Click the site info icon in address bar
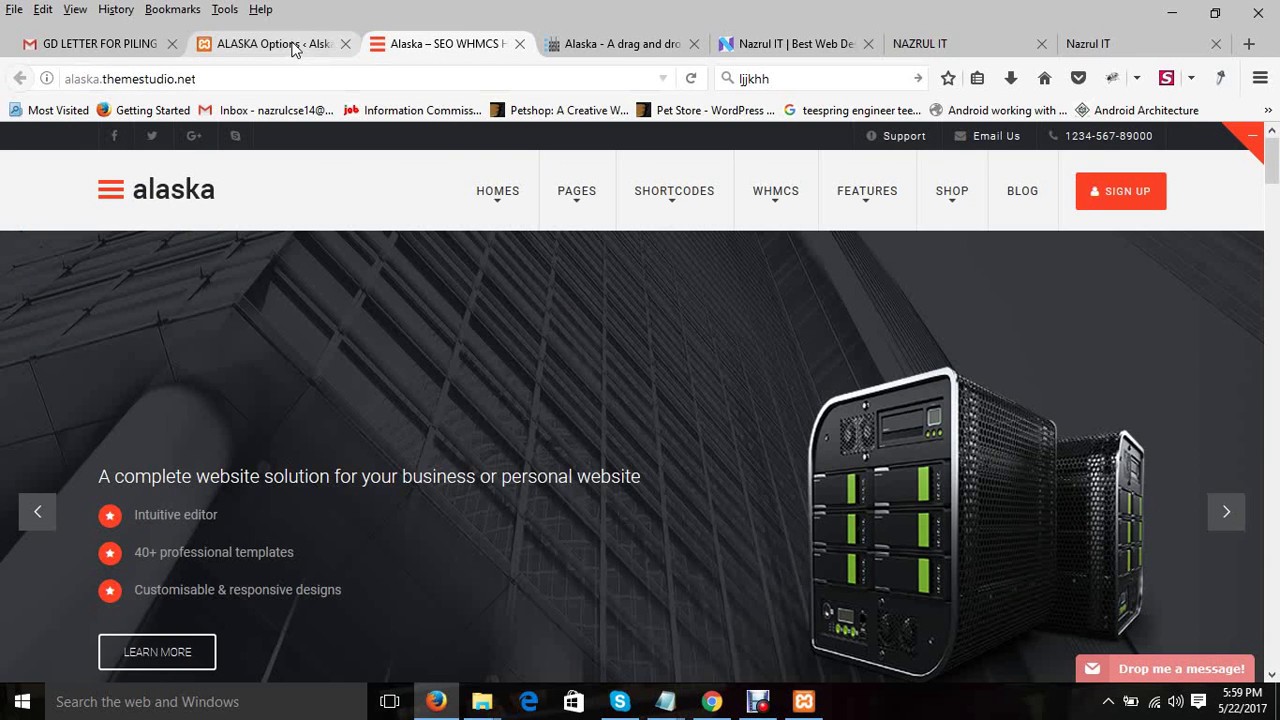 46,78
